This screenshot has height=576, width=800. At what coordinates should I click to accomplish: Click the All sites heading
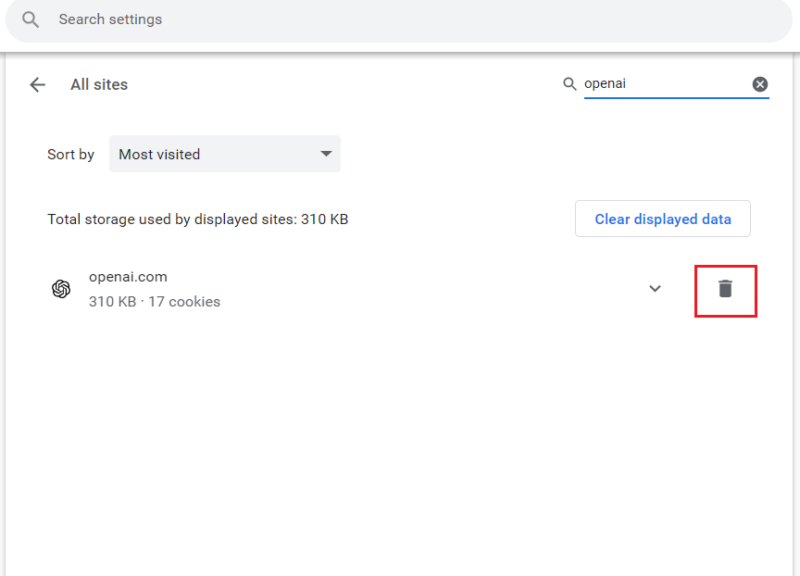[x=99, y=84]
